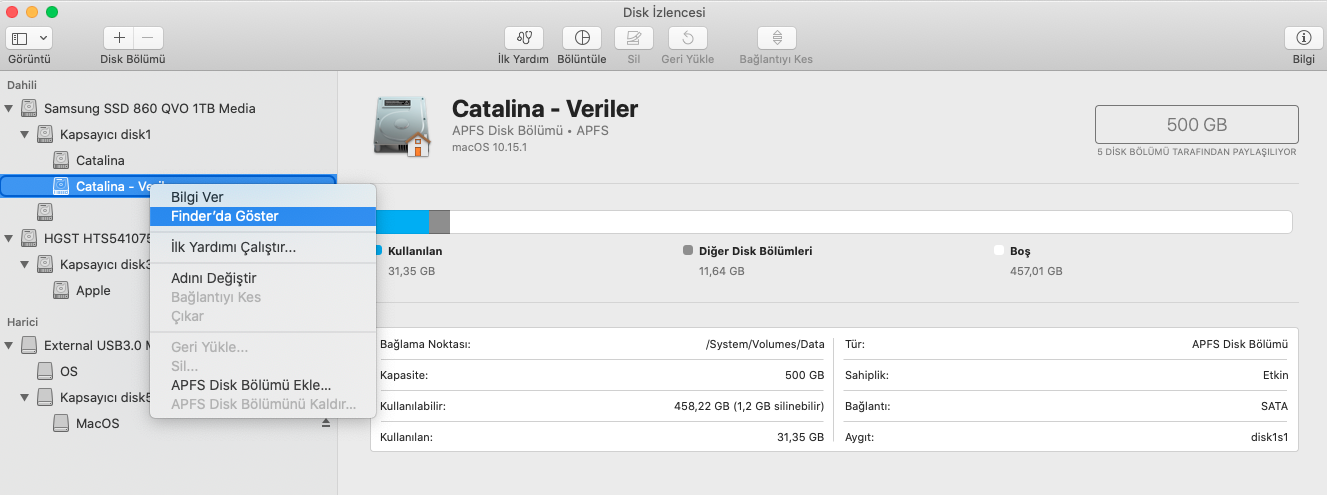The image size is (1327, 495).
Task: Click the Dahili sidebar section header
Action: point(22,84)
